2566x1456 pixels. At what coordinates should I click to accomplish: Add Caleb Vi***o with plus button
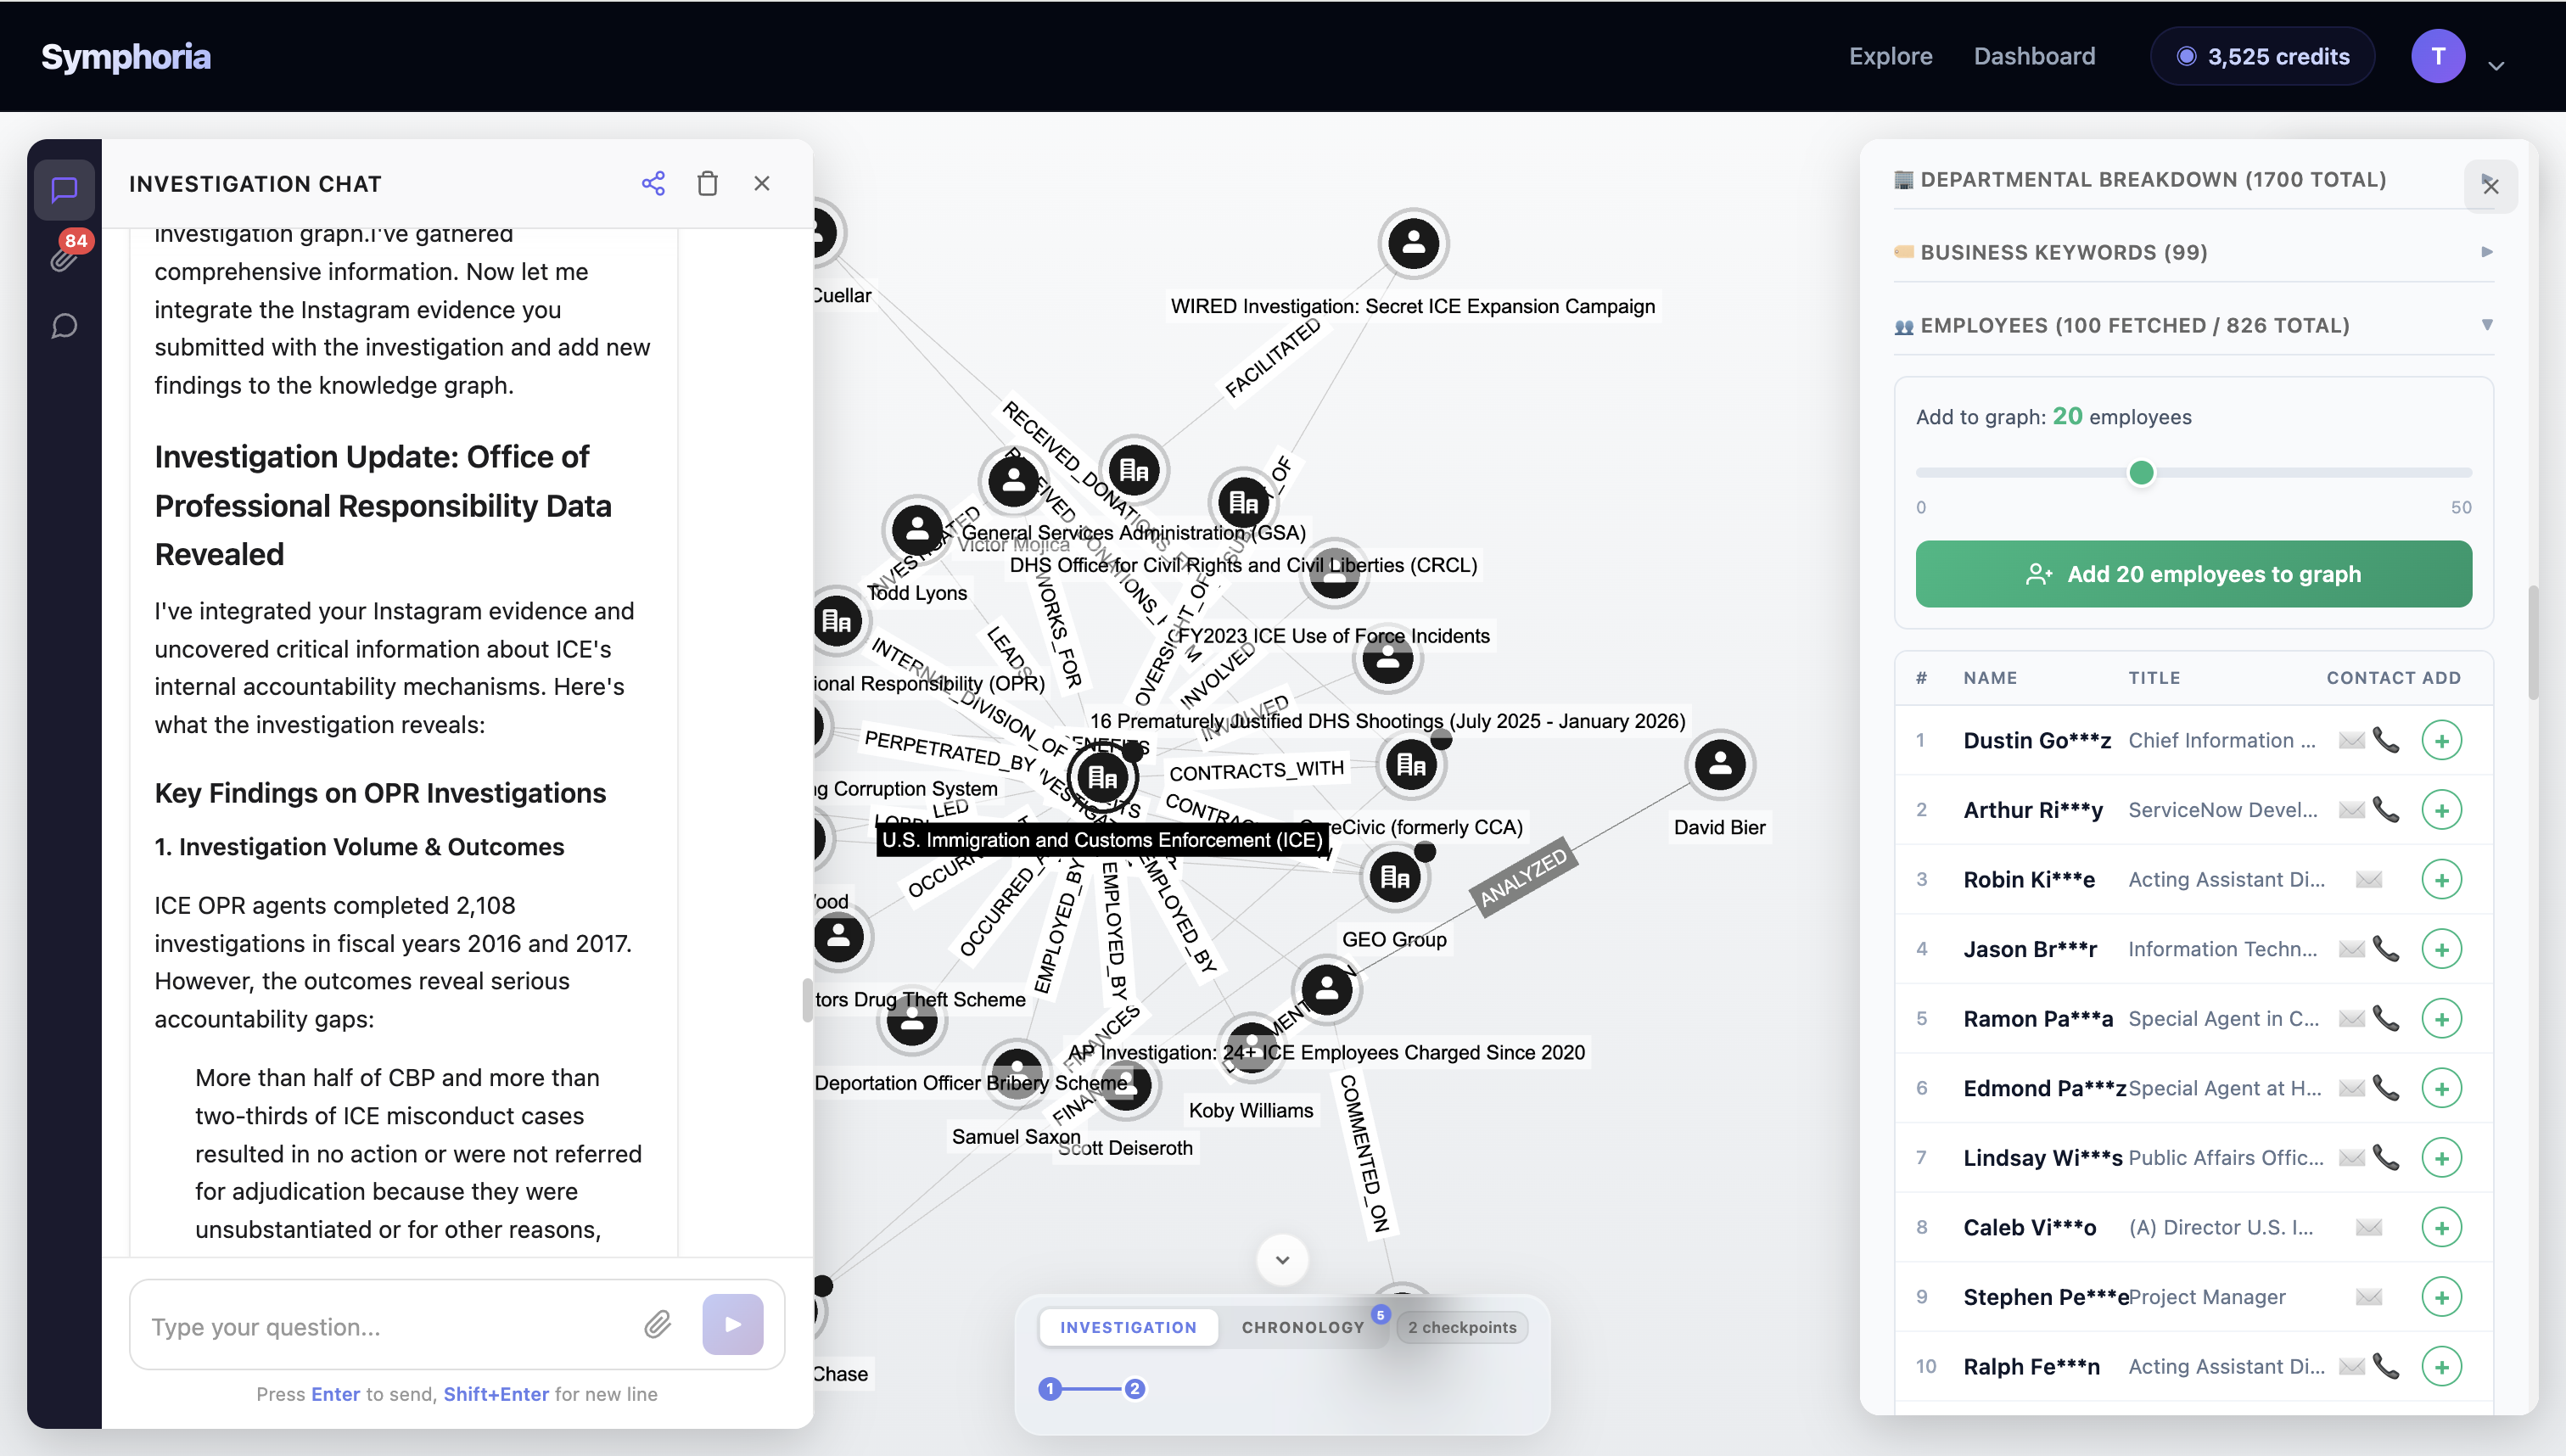pos(2441,1228)
